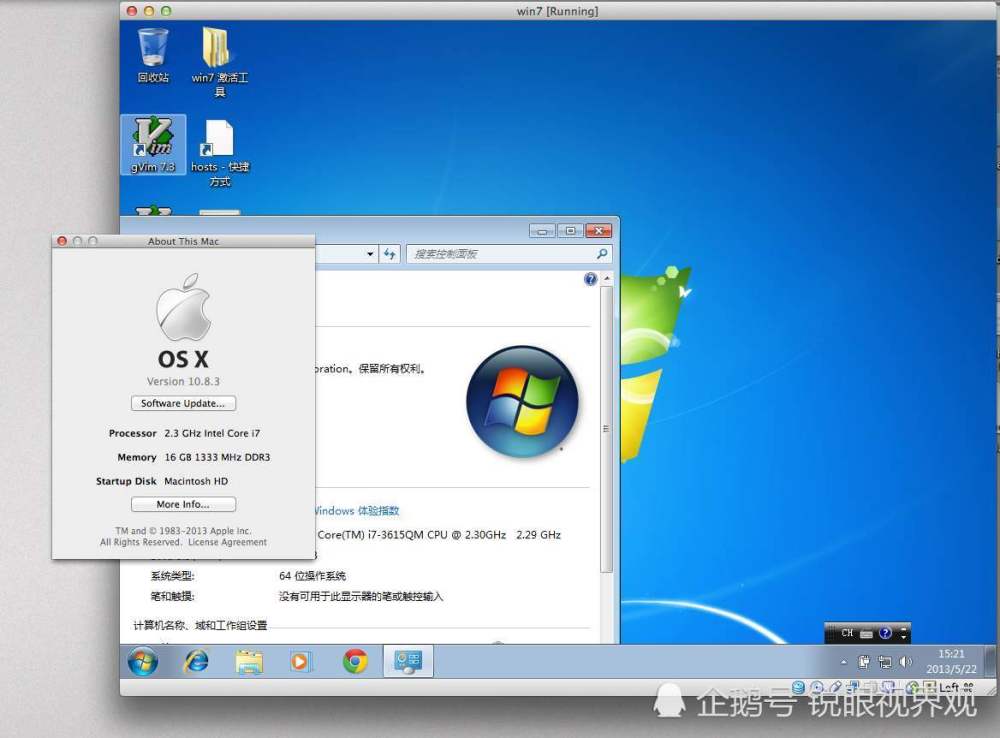The width and height of the screenshot is (1000, 738).
Task: Open the volume speaker tray icon
Action: coord(906,662)
